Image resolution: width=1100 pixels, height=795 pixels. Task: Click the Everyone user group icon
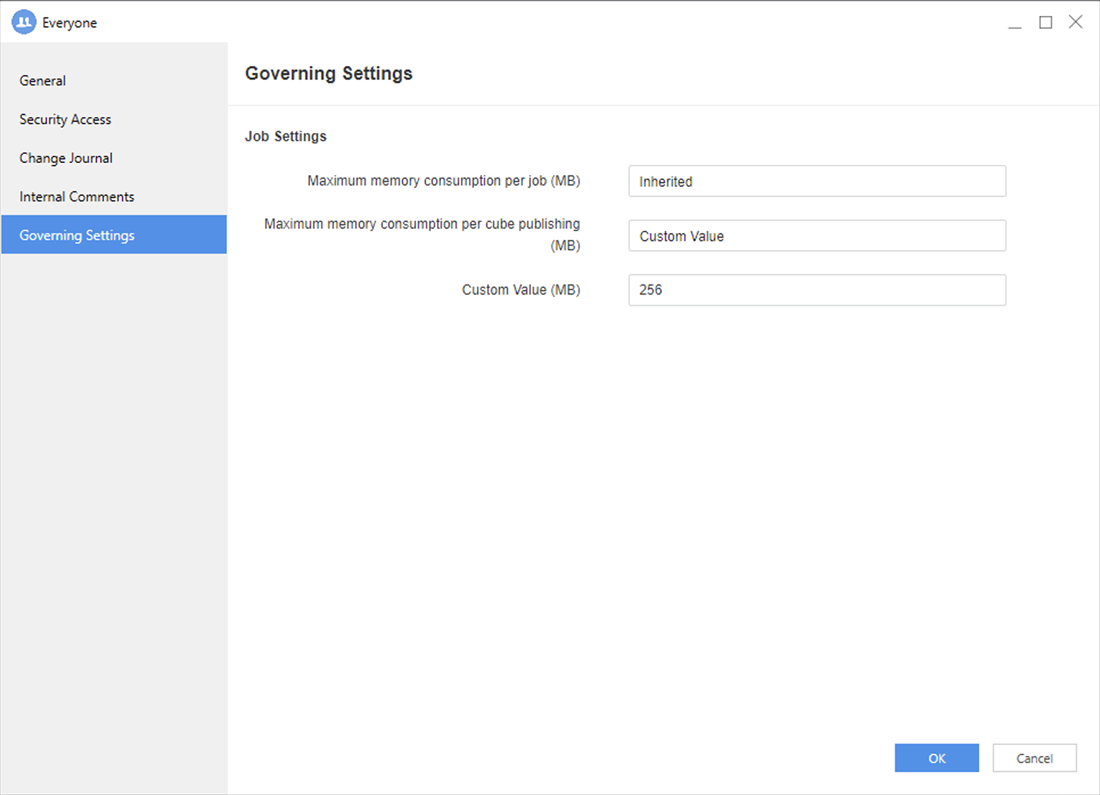(24, 22)
